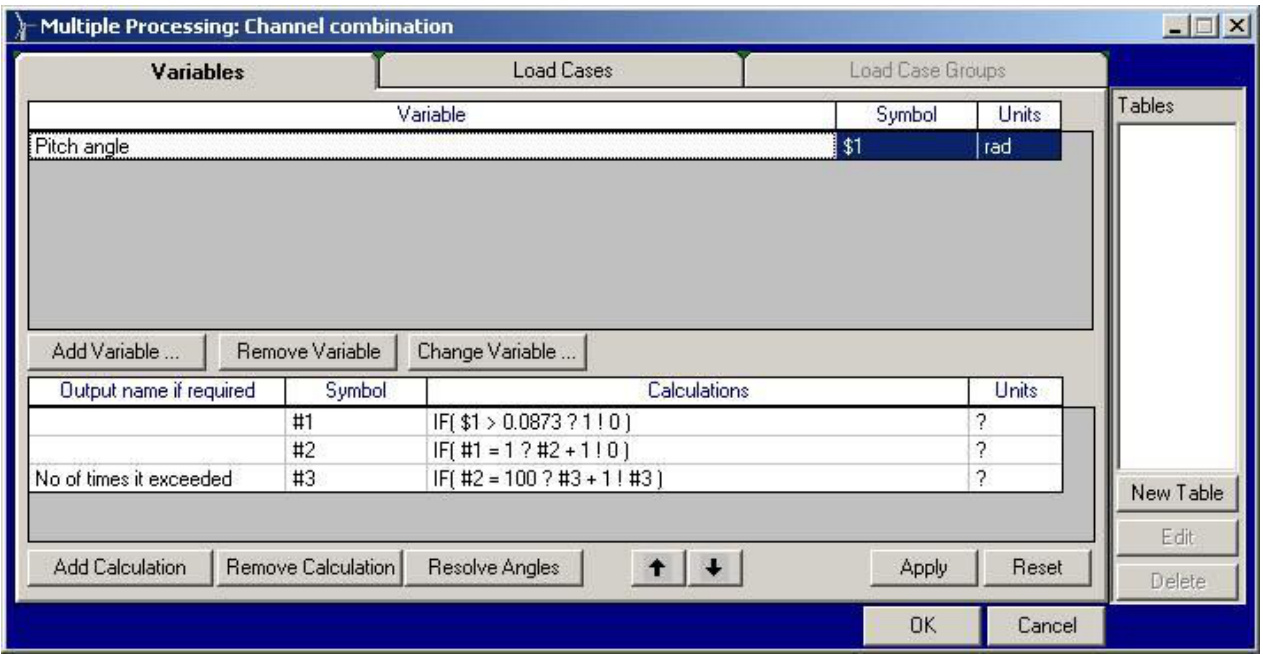Select the Pitch angle variable row
This screenshot has height=654, width=1263.
coord(430,146)
